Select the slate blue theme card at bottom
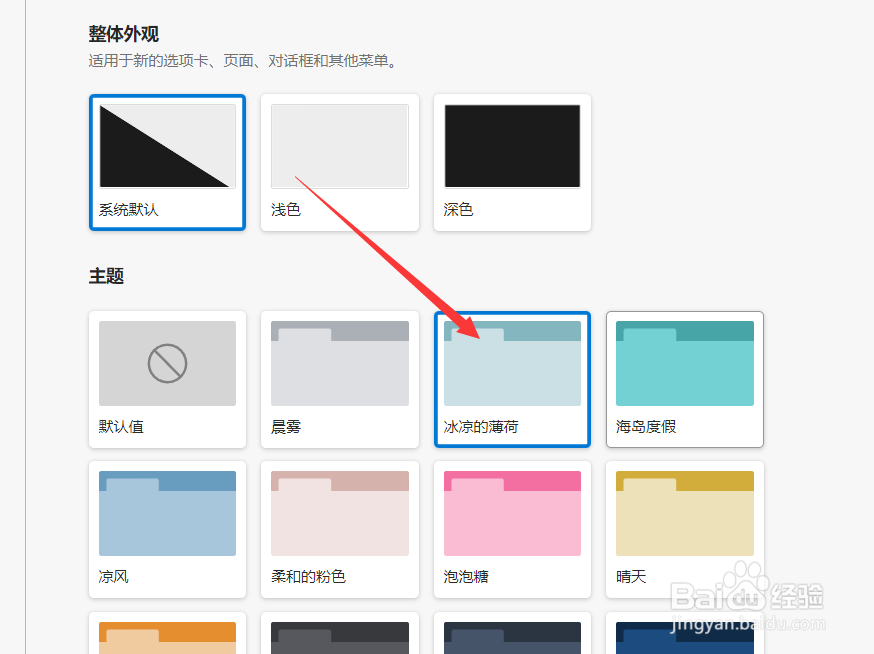 [x=512, y=633]
